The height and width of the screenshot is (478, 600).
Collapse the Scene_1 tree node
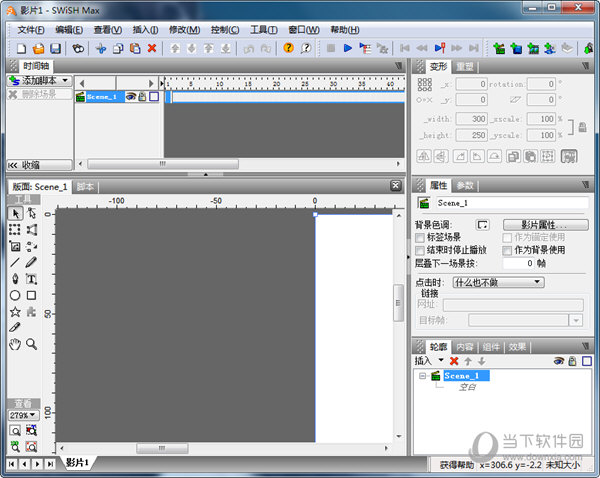pyautogui.click(x=422, y=376)
